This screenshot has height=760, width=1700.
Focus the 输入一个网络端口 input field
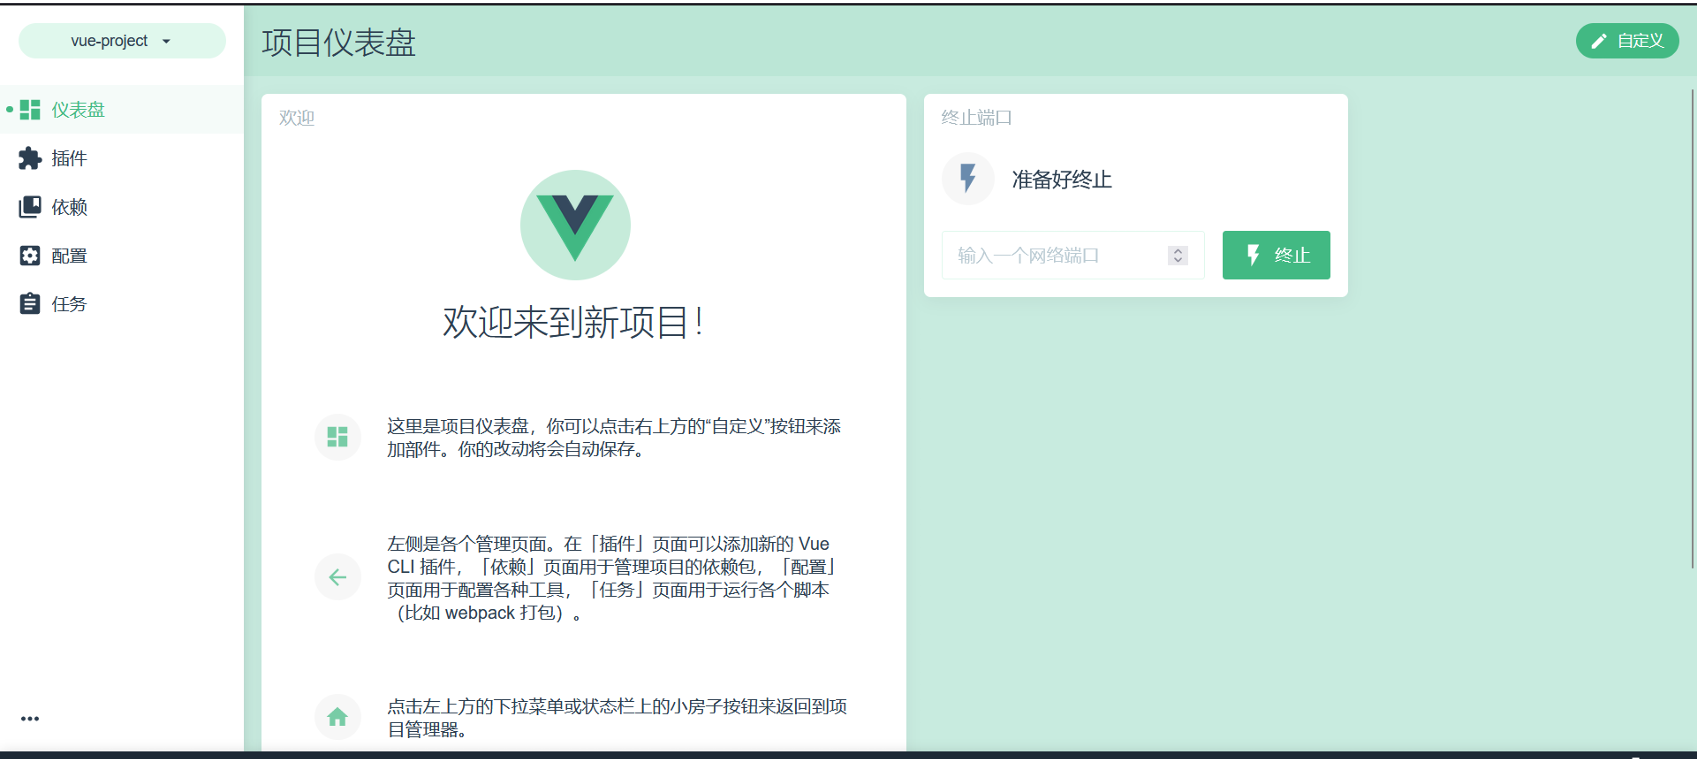click(x=1073, y=255)
